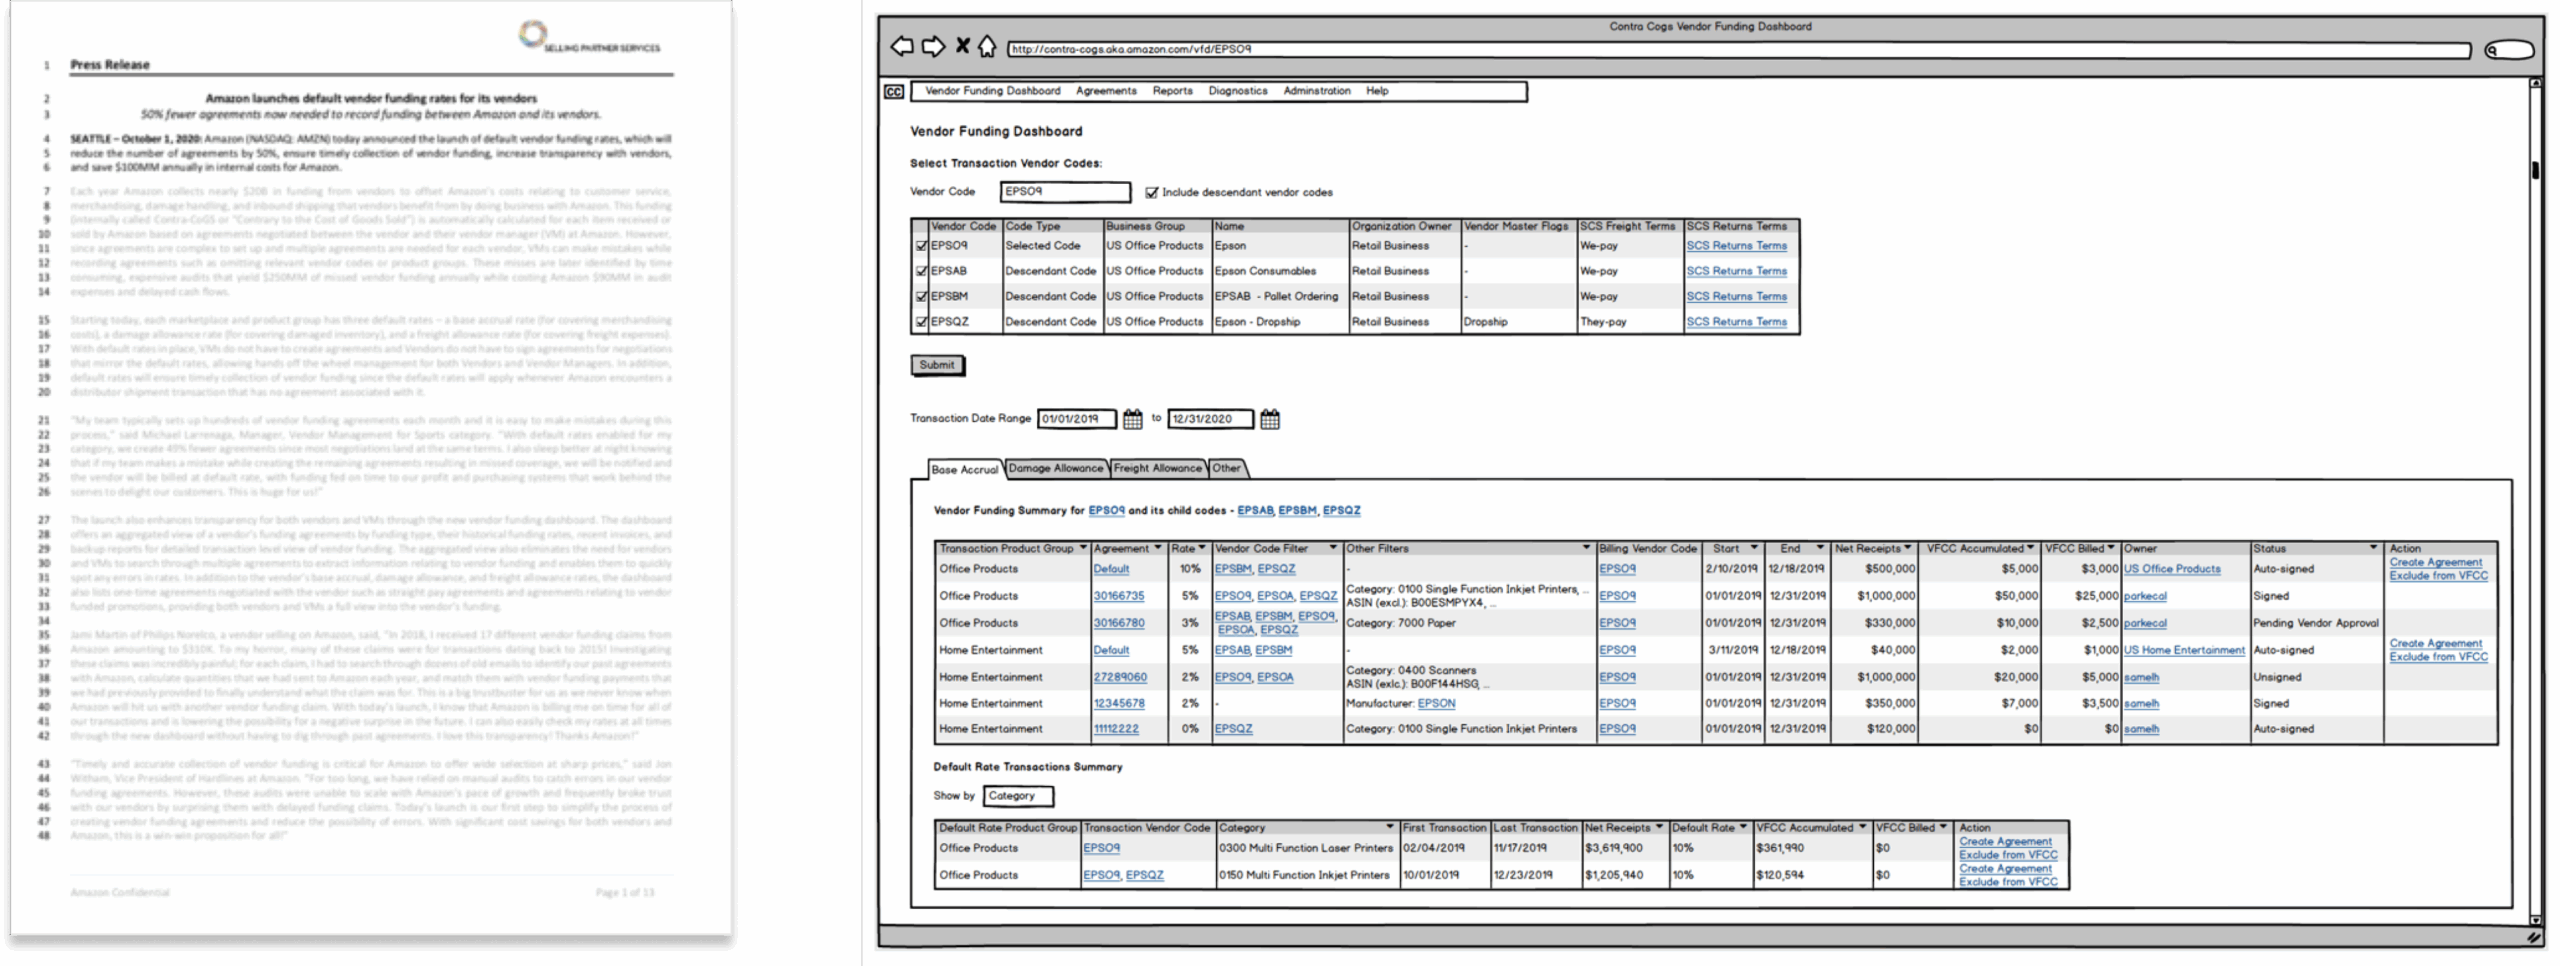Open the Reports menu
2560x966 pixels.
click(x=1172, y=91)
